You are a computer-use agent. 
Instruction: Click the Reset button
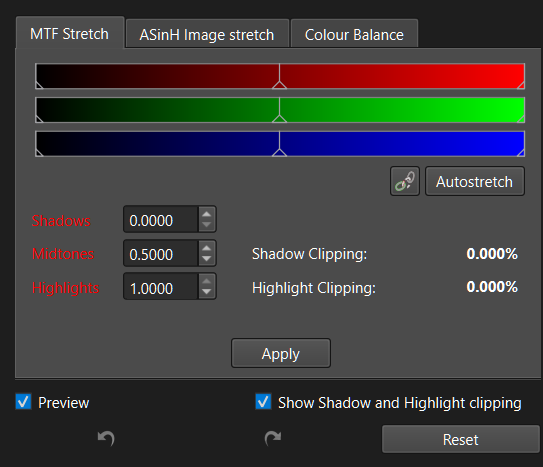point(461,439)
